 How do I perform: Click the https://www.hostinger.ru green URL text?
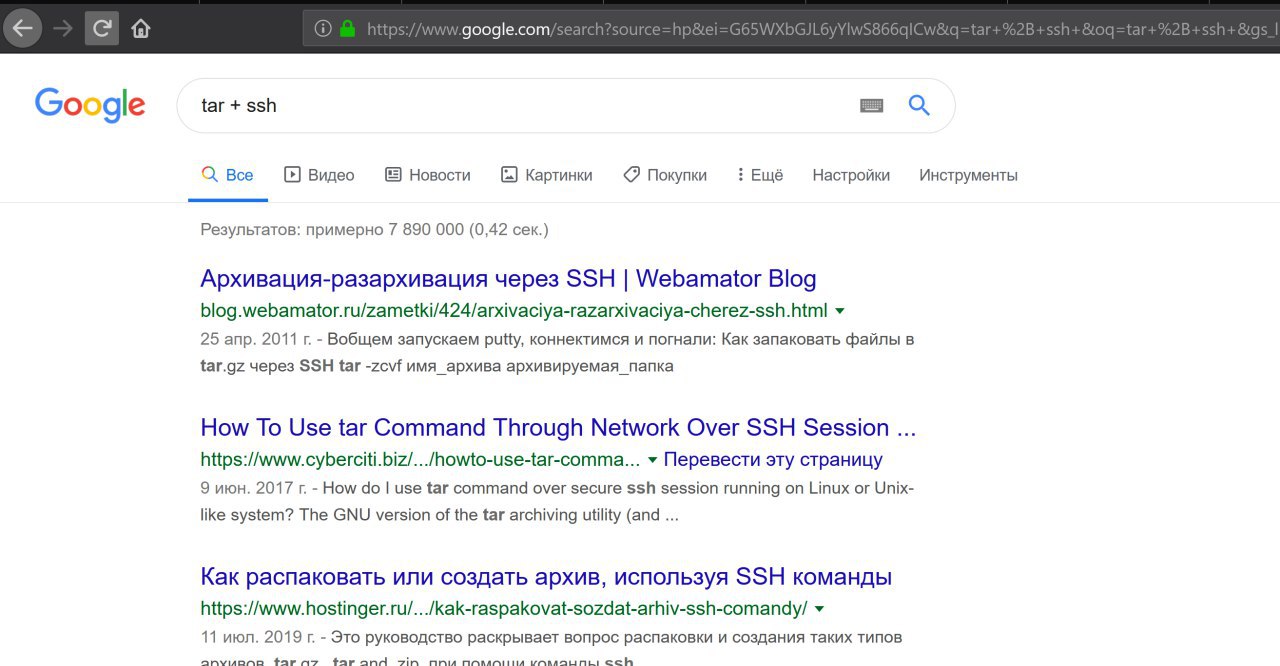click(x=503, y=609)
